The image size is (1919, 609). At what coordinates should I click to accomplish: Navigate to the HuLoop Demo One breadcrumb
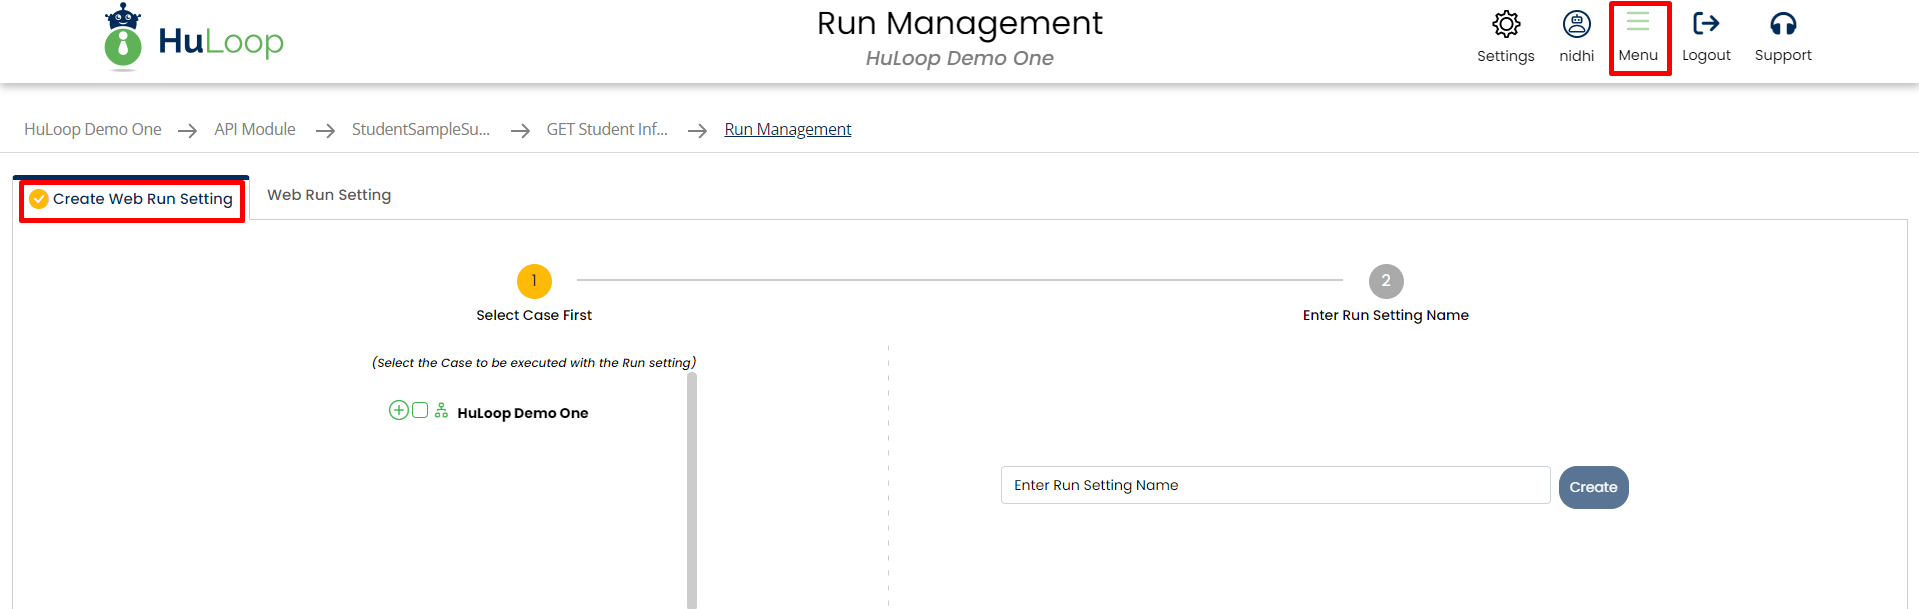pyautogui.click(x=92, y=129)
